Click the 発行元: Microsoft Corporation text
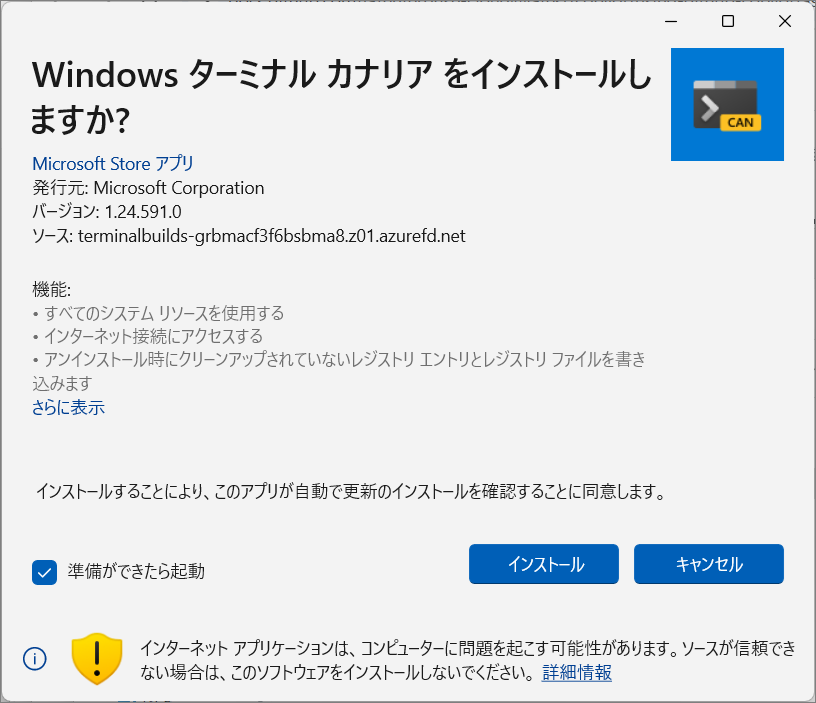This screenshot has height=703, width=816. [148, 188]
